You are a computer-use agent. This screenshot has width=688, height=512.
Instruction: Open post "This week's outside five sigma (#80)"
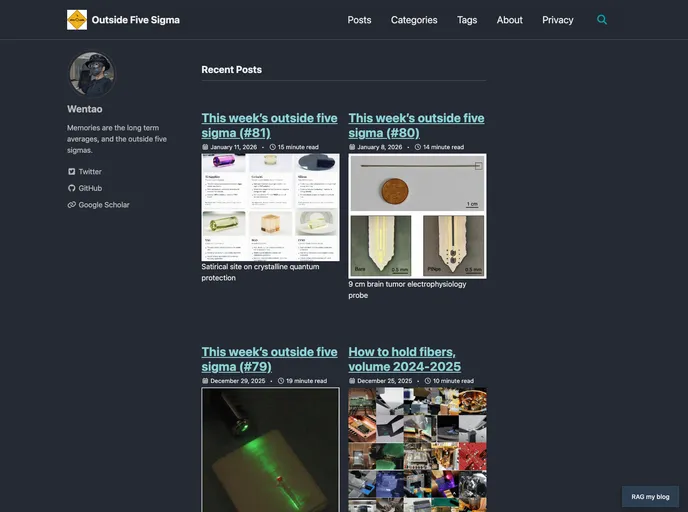416,125
